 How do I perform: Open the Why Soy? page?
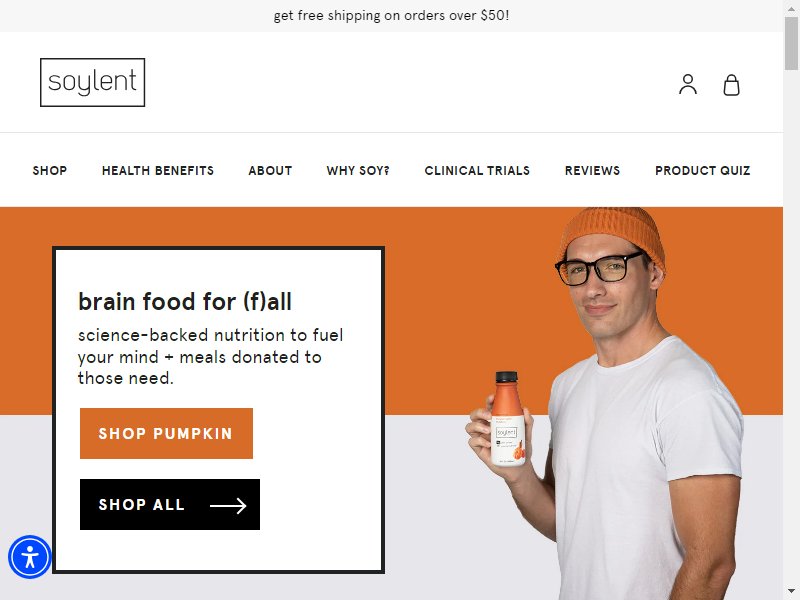click(358, 170)
